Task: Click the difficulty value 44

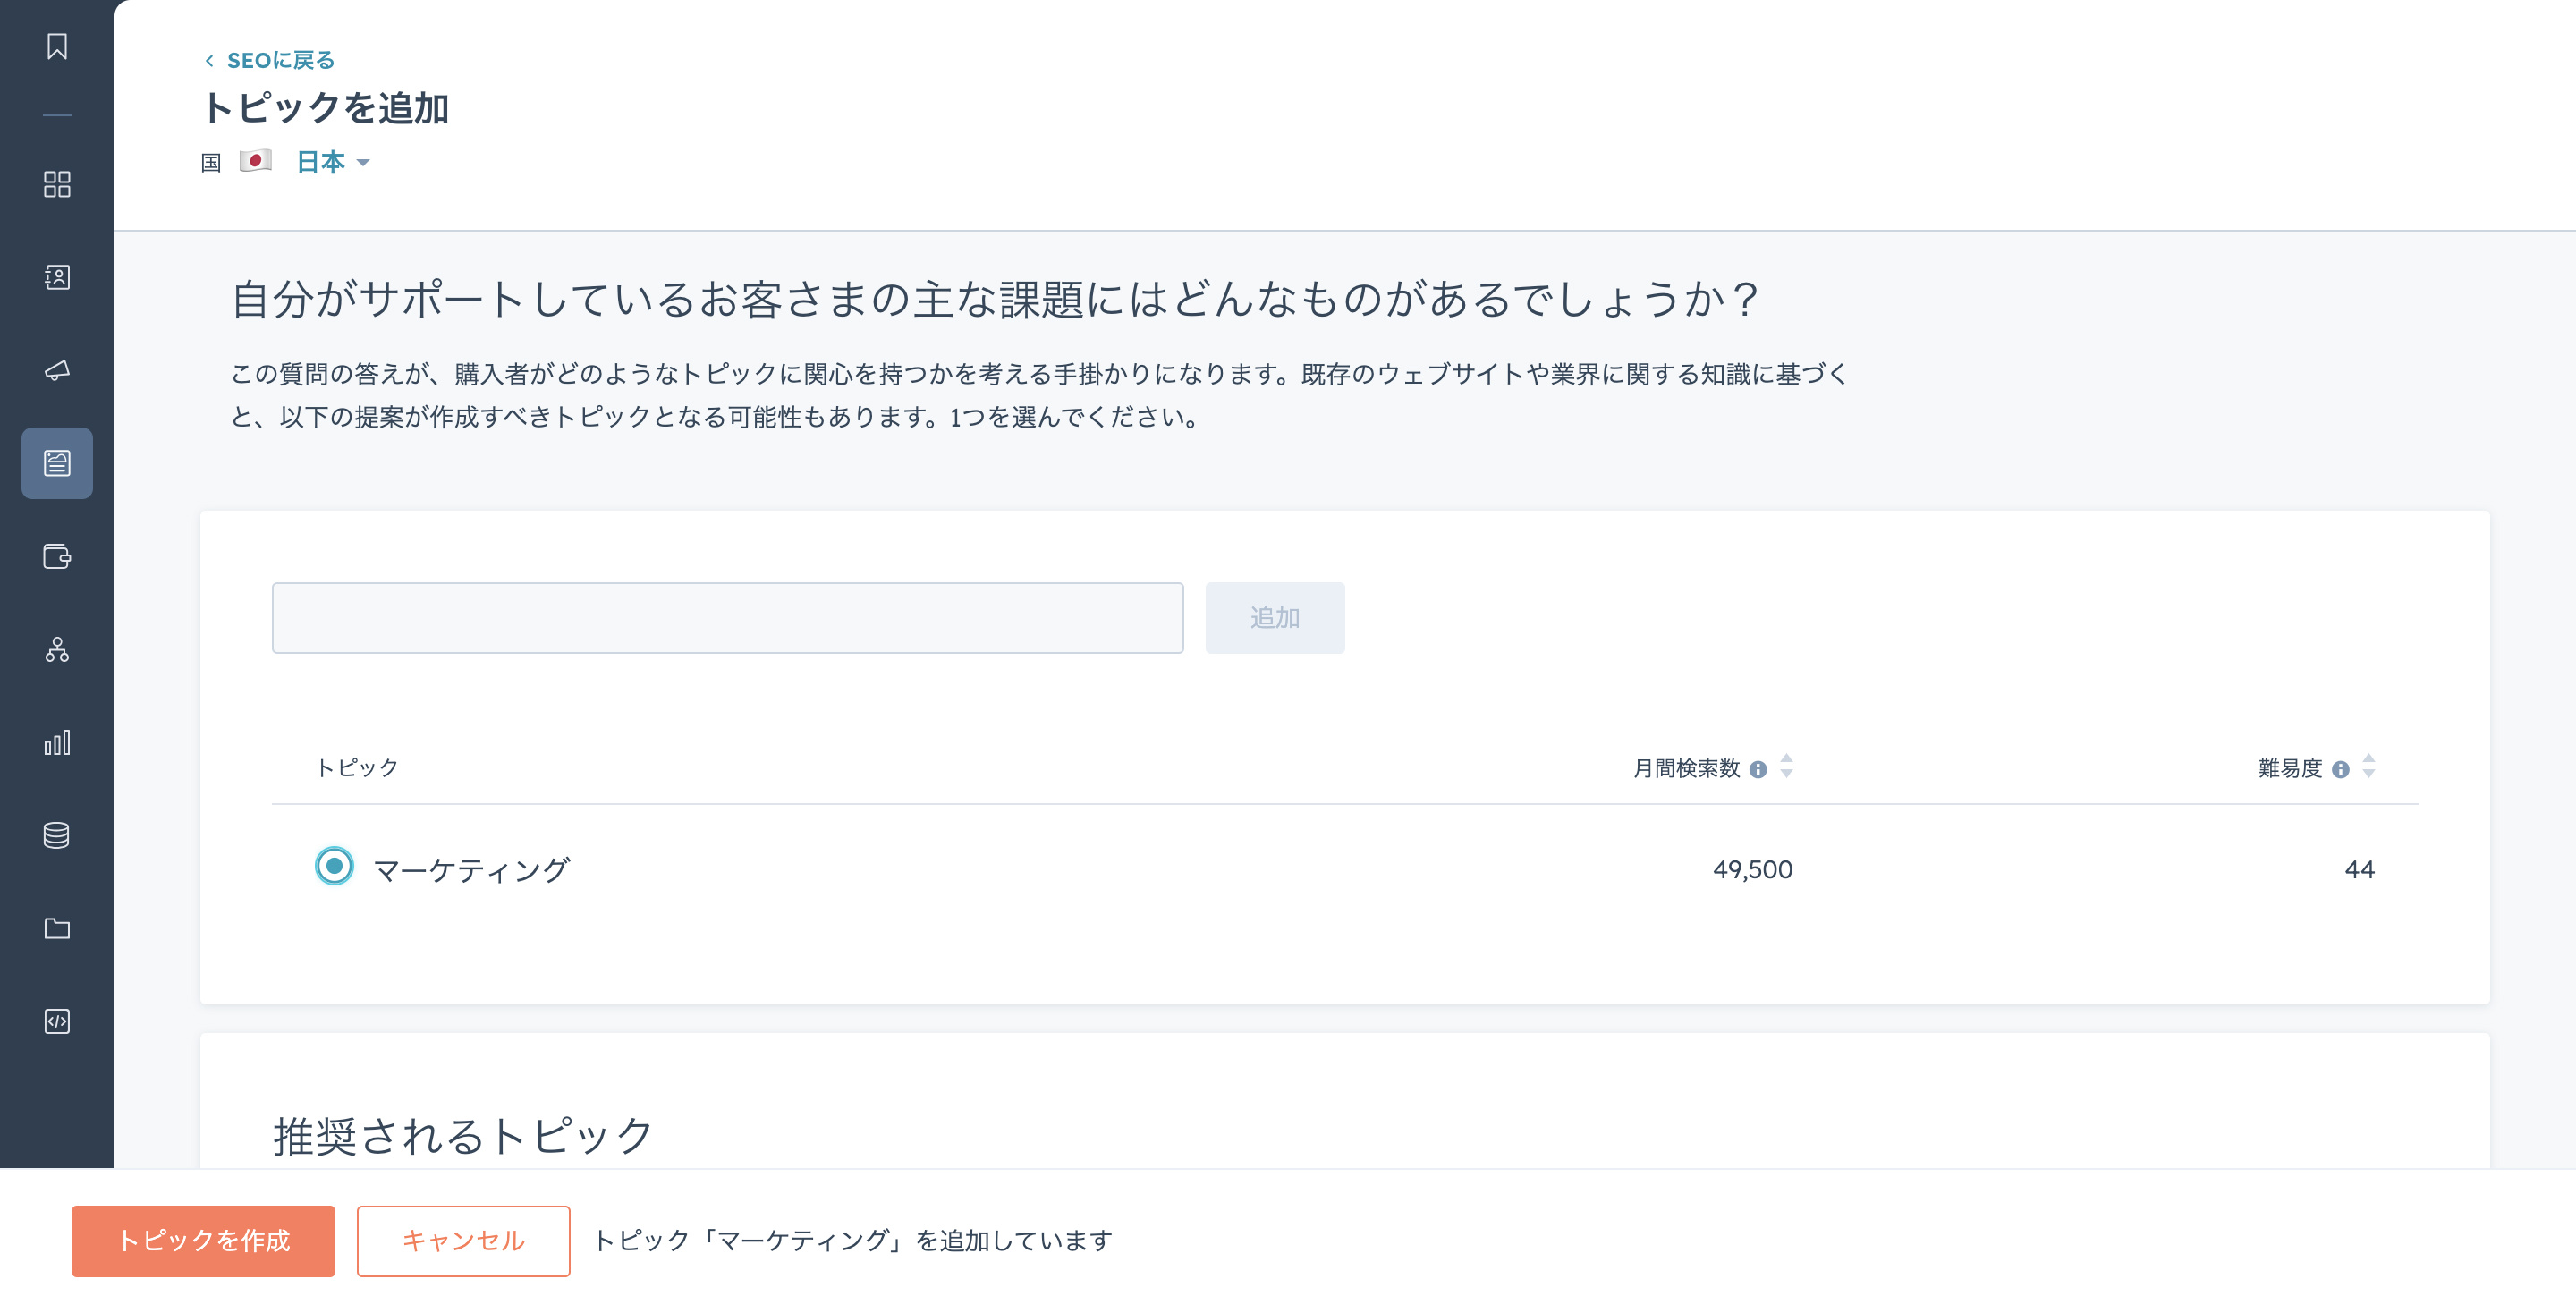Action: tap(2359, 869)
